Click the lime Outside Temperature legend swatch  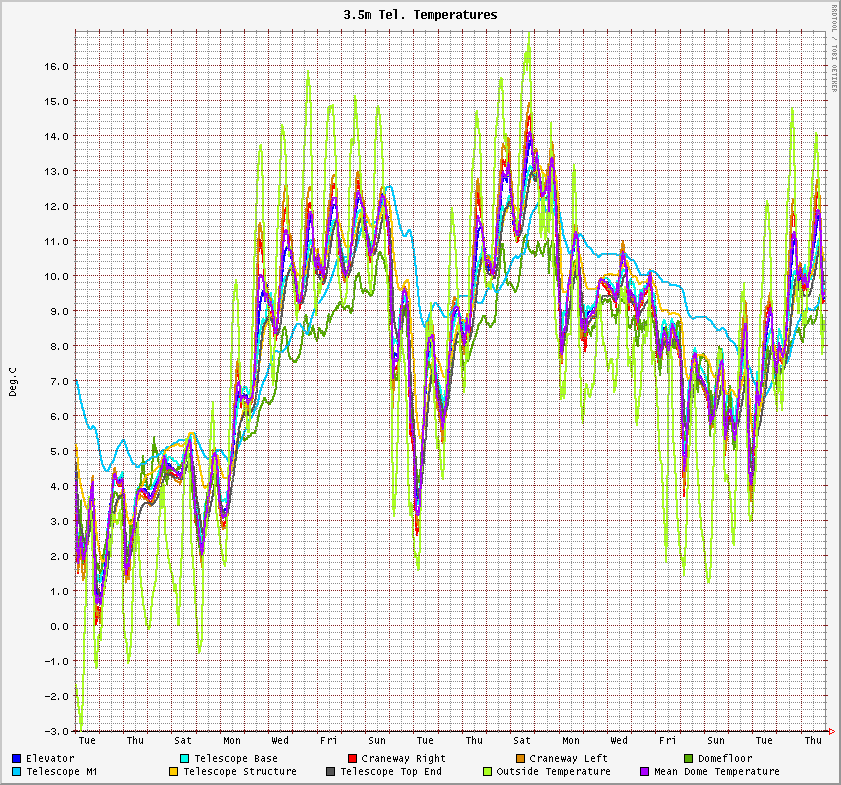(488, 772)
